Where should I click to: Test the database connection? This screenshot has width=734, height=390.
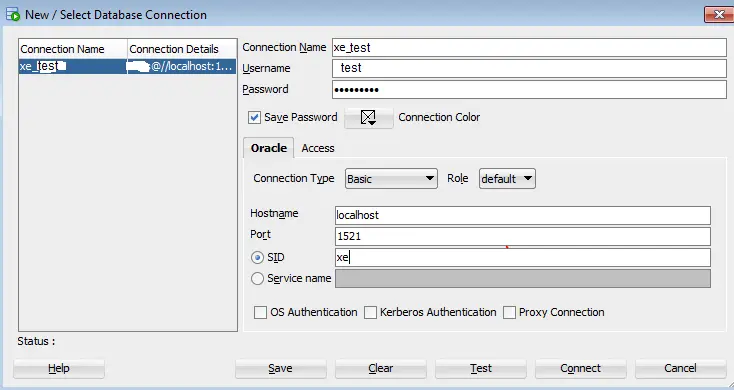pos(481,368)
